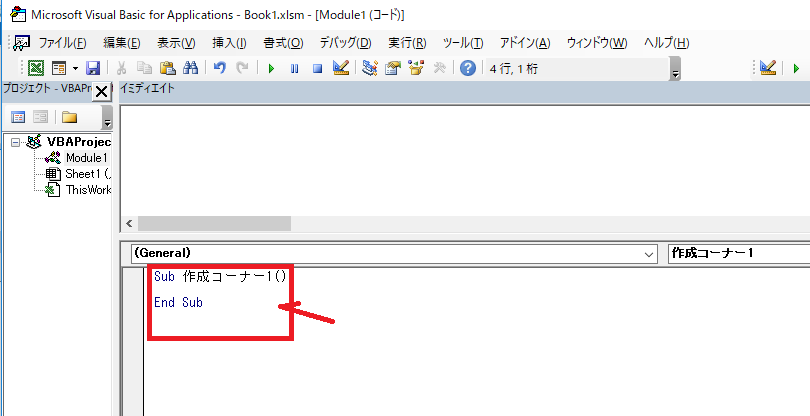Click the End Sub code line

pyautogui.click(x=178, y=303)
